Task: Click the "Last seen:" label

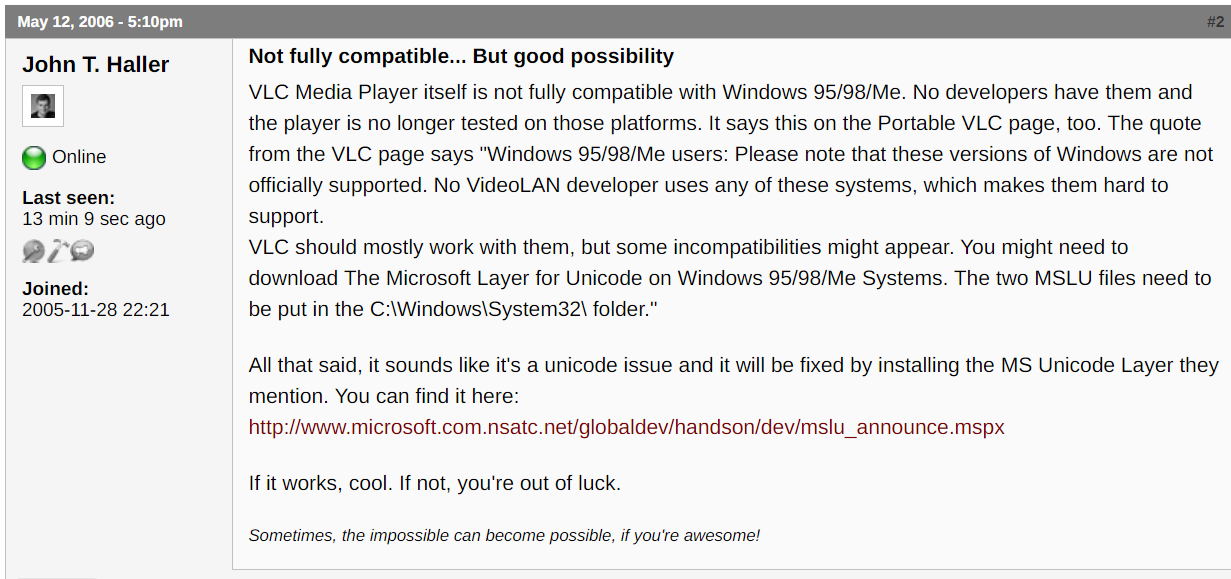Action: coord(68,198)
